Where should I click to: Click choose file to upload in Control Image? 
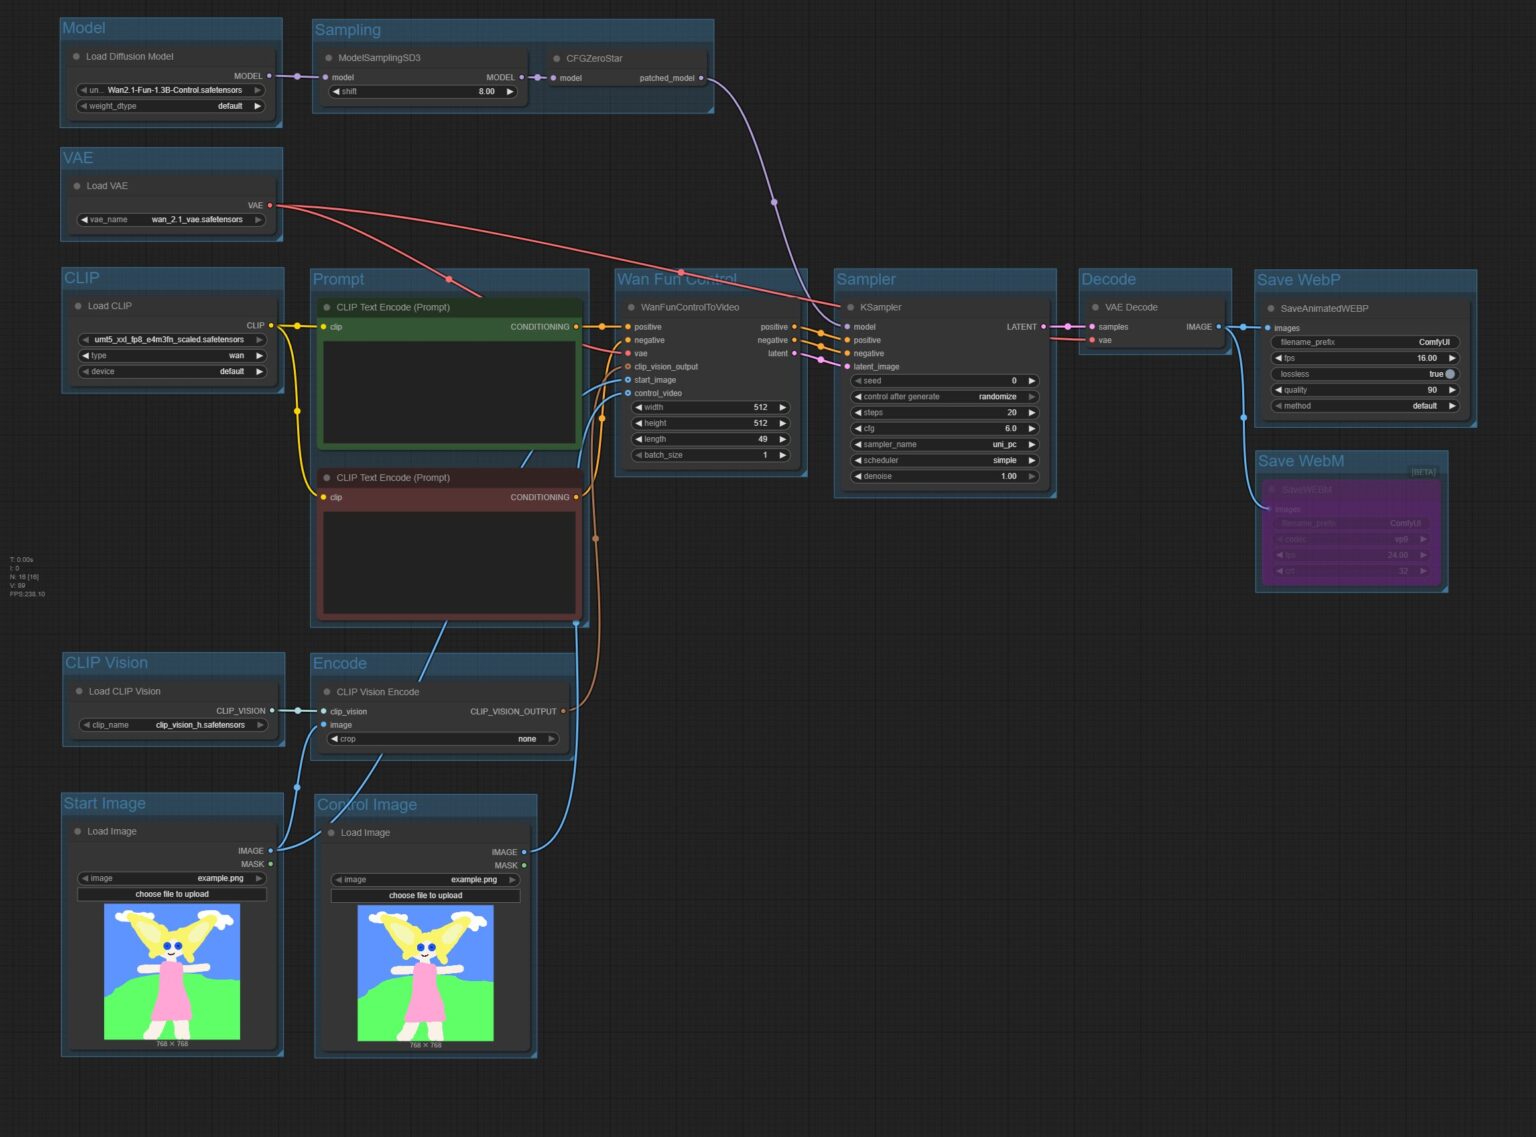(425, 895)
